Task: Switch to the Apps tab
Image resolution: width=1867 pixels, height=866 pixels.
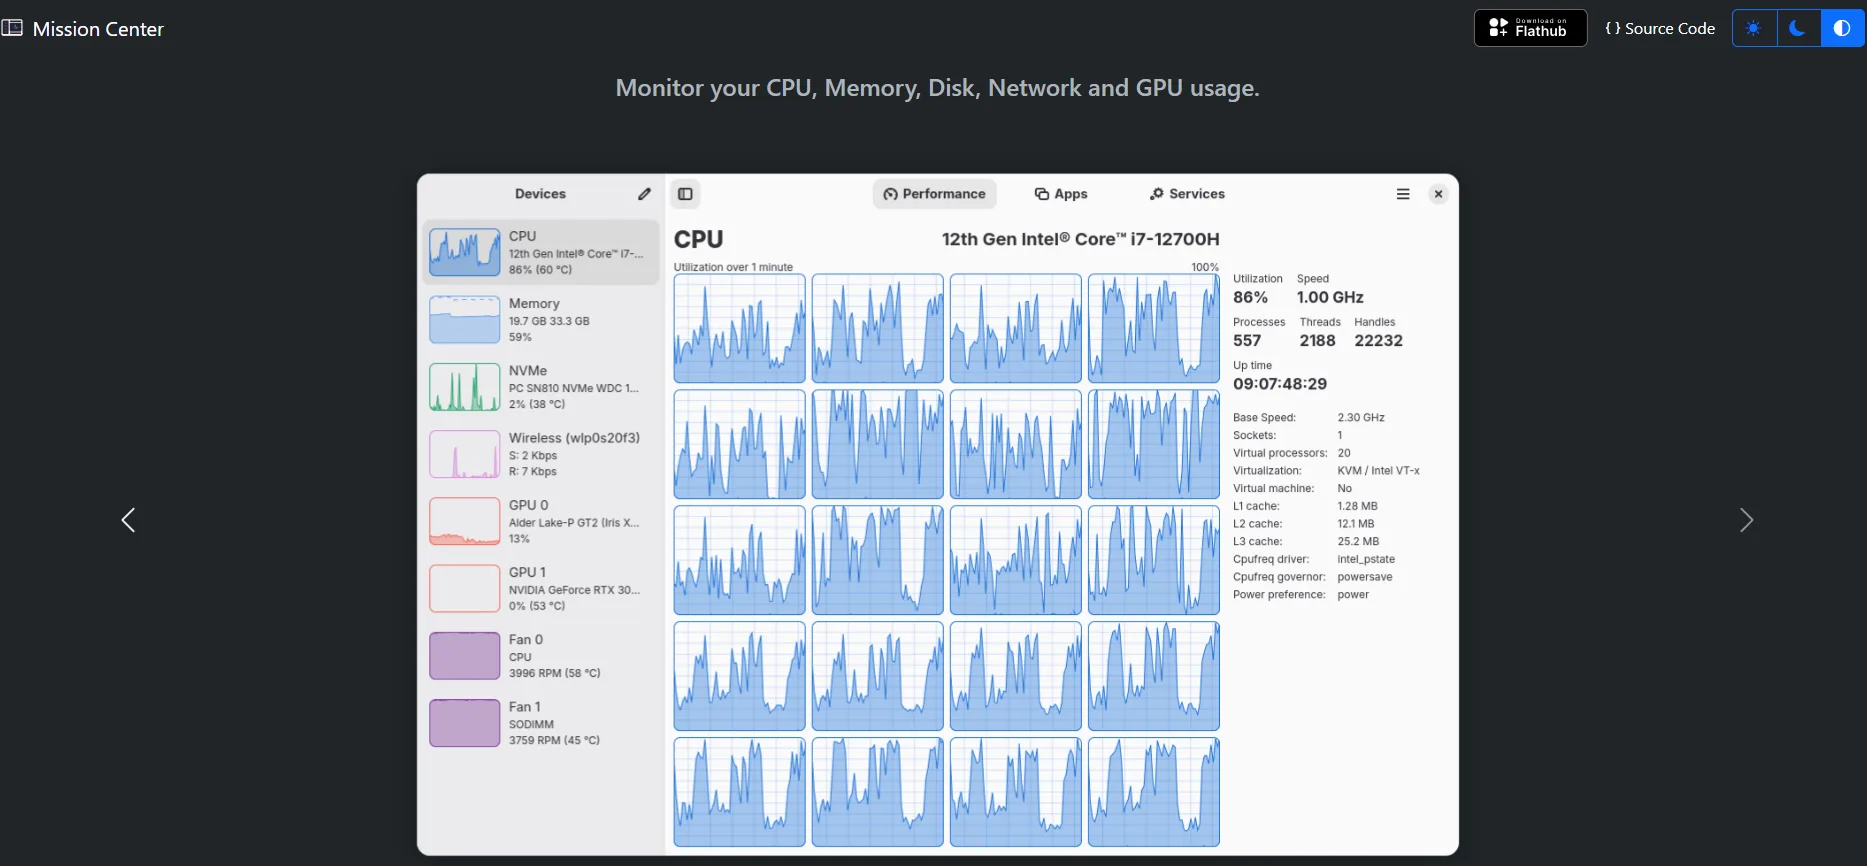Action: (x=1060, y=194)
